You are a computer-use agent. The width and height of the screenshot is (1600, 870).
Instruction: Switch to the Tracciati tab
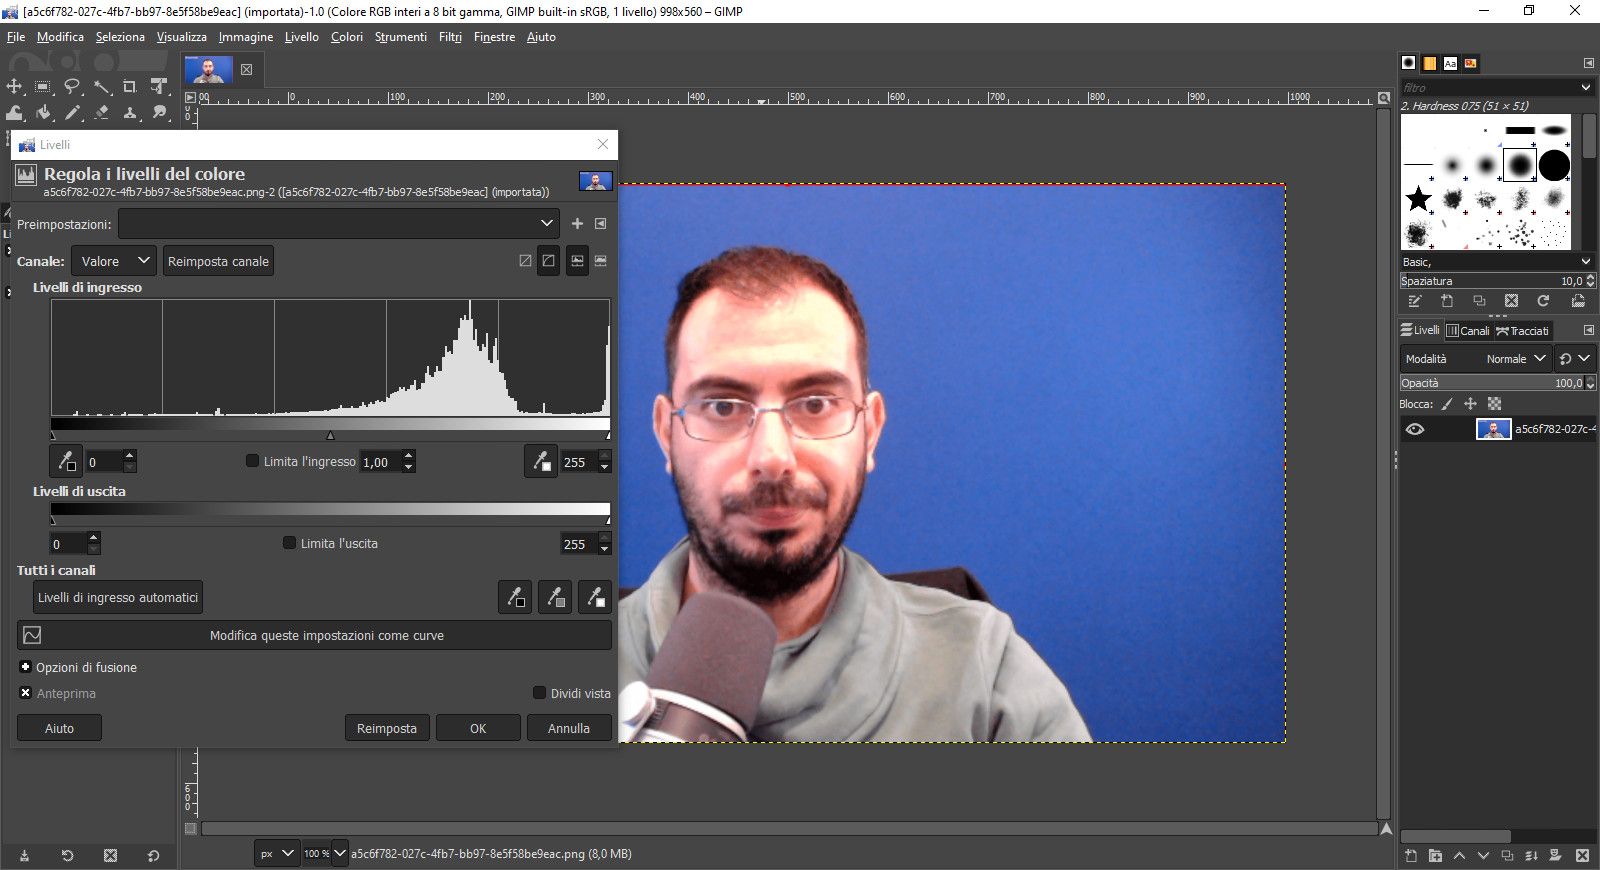[1522, 331]
